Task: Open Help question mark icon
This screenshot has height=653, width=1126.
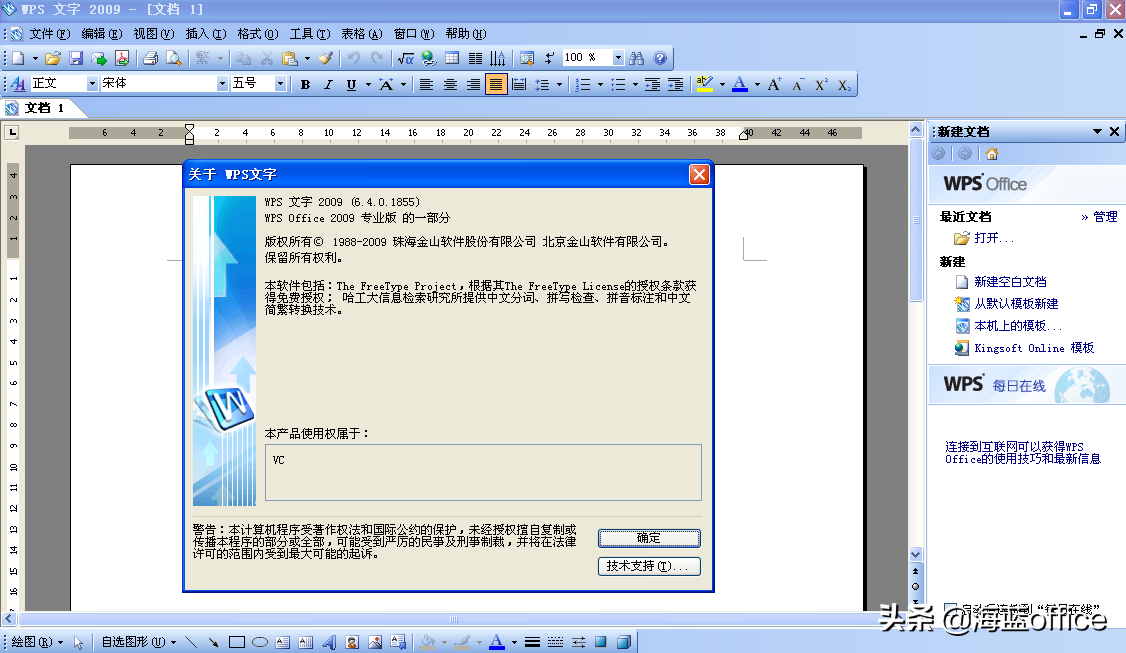Action: coord(660,58)
